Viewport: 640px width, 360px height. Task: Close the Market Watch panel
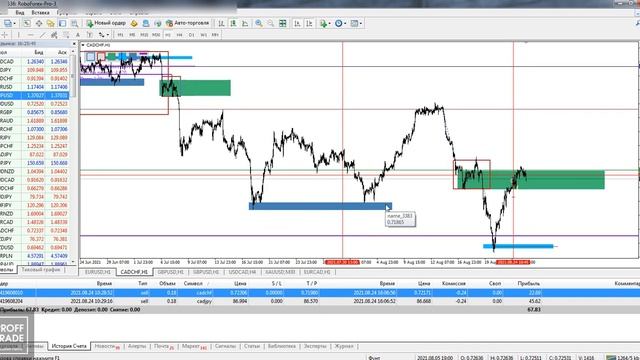coord(74,44)
